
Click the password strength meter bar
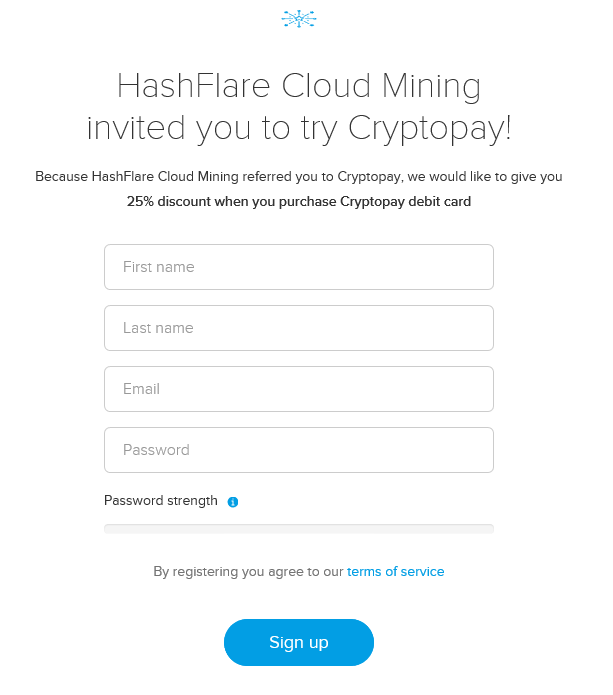pyautogui.click(x=299, y=529)
